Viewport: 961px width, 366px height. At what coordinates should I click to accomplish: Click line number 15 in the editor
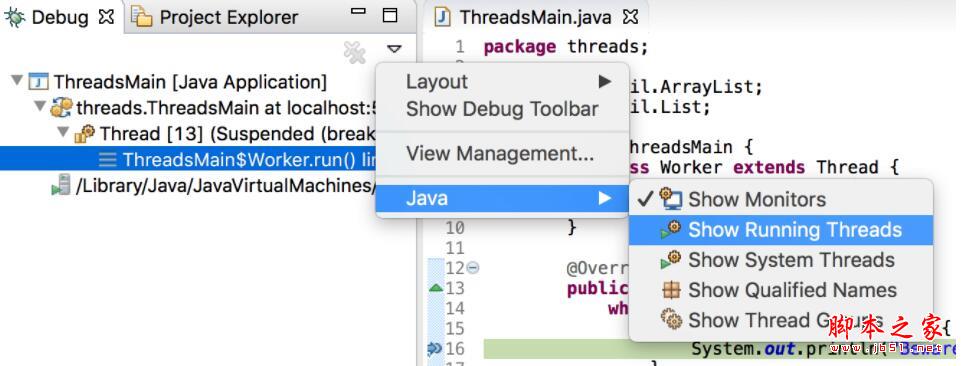pos(455,329)
